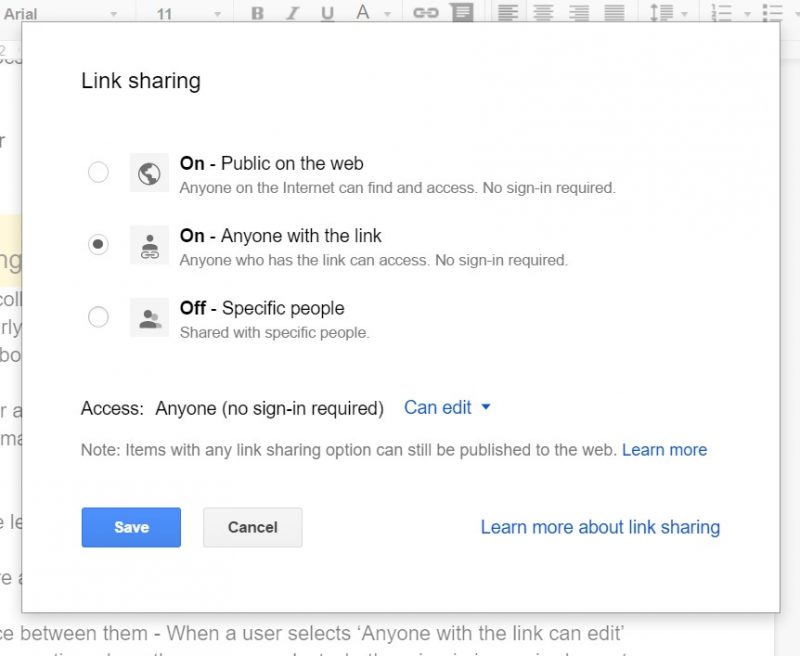Apply right alignment in the toolbar
Image resolution: width=800 pixels, height=656 pixels.
[579, 13]
